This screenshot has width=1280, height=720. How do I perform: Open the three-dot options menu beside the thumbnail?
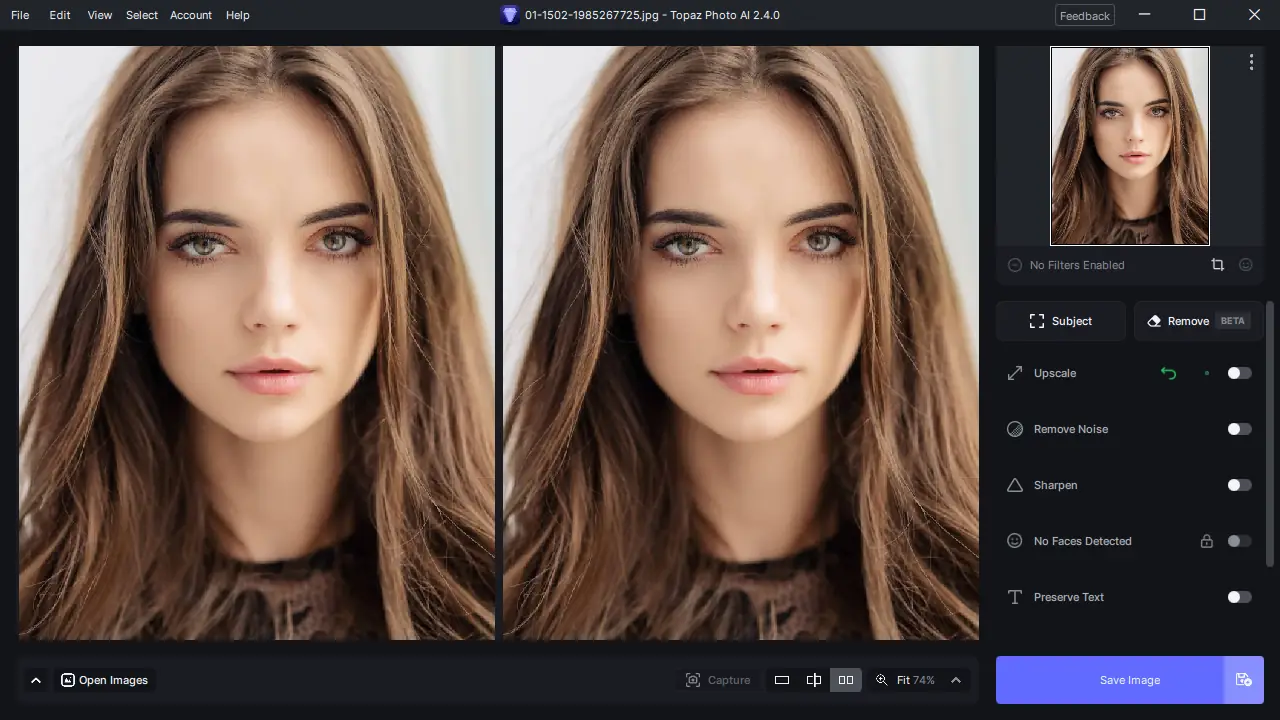tap(1251, 62)
